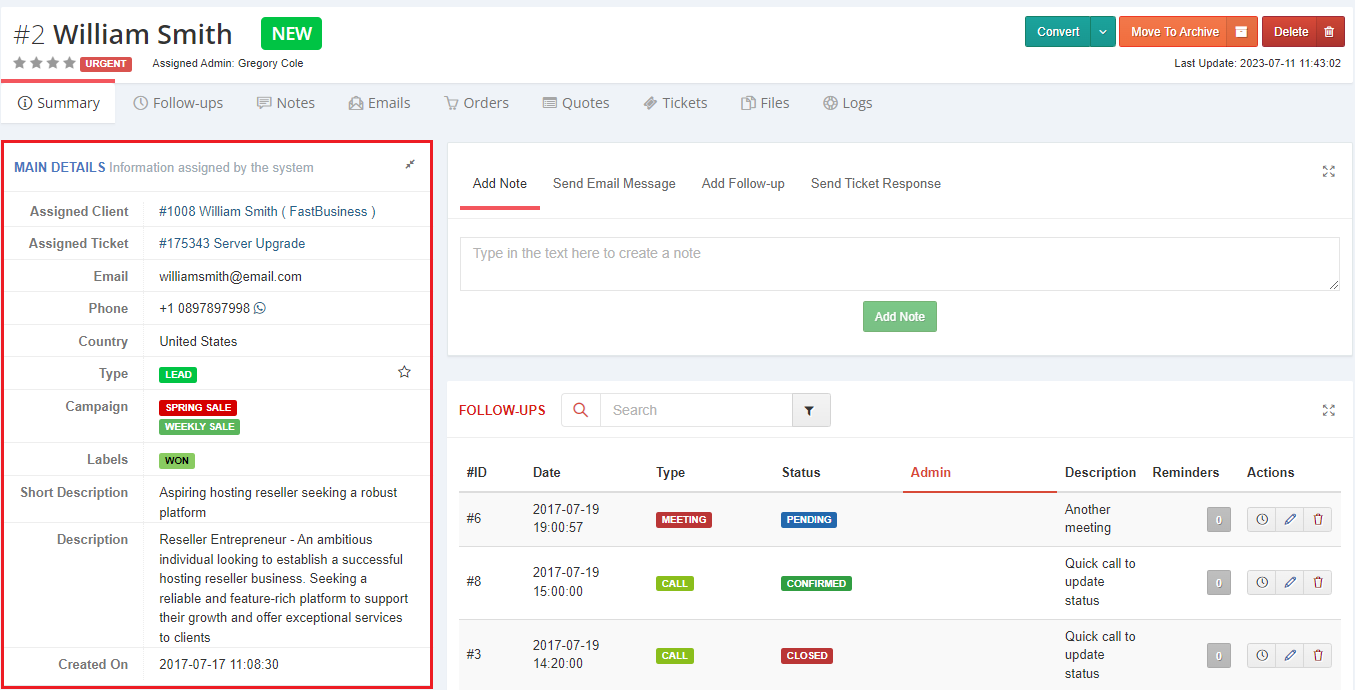Click the WhatsApp icon beside phone number

click(x=260, y=308)
